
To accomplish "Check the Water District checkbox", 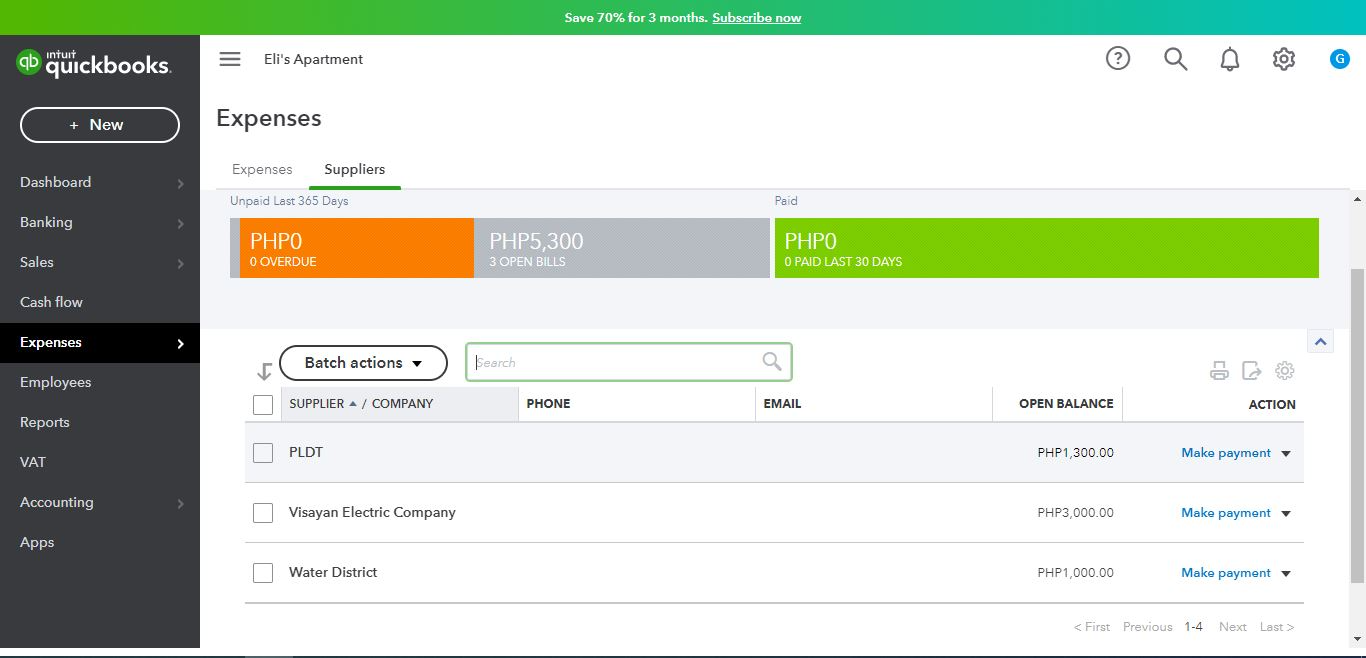I will point(263,573).
